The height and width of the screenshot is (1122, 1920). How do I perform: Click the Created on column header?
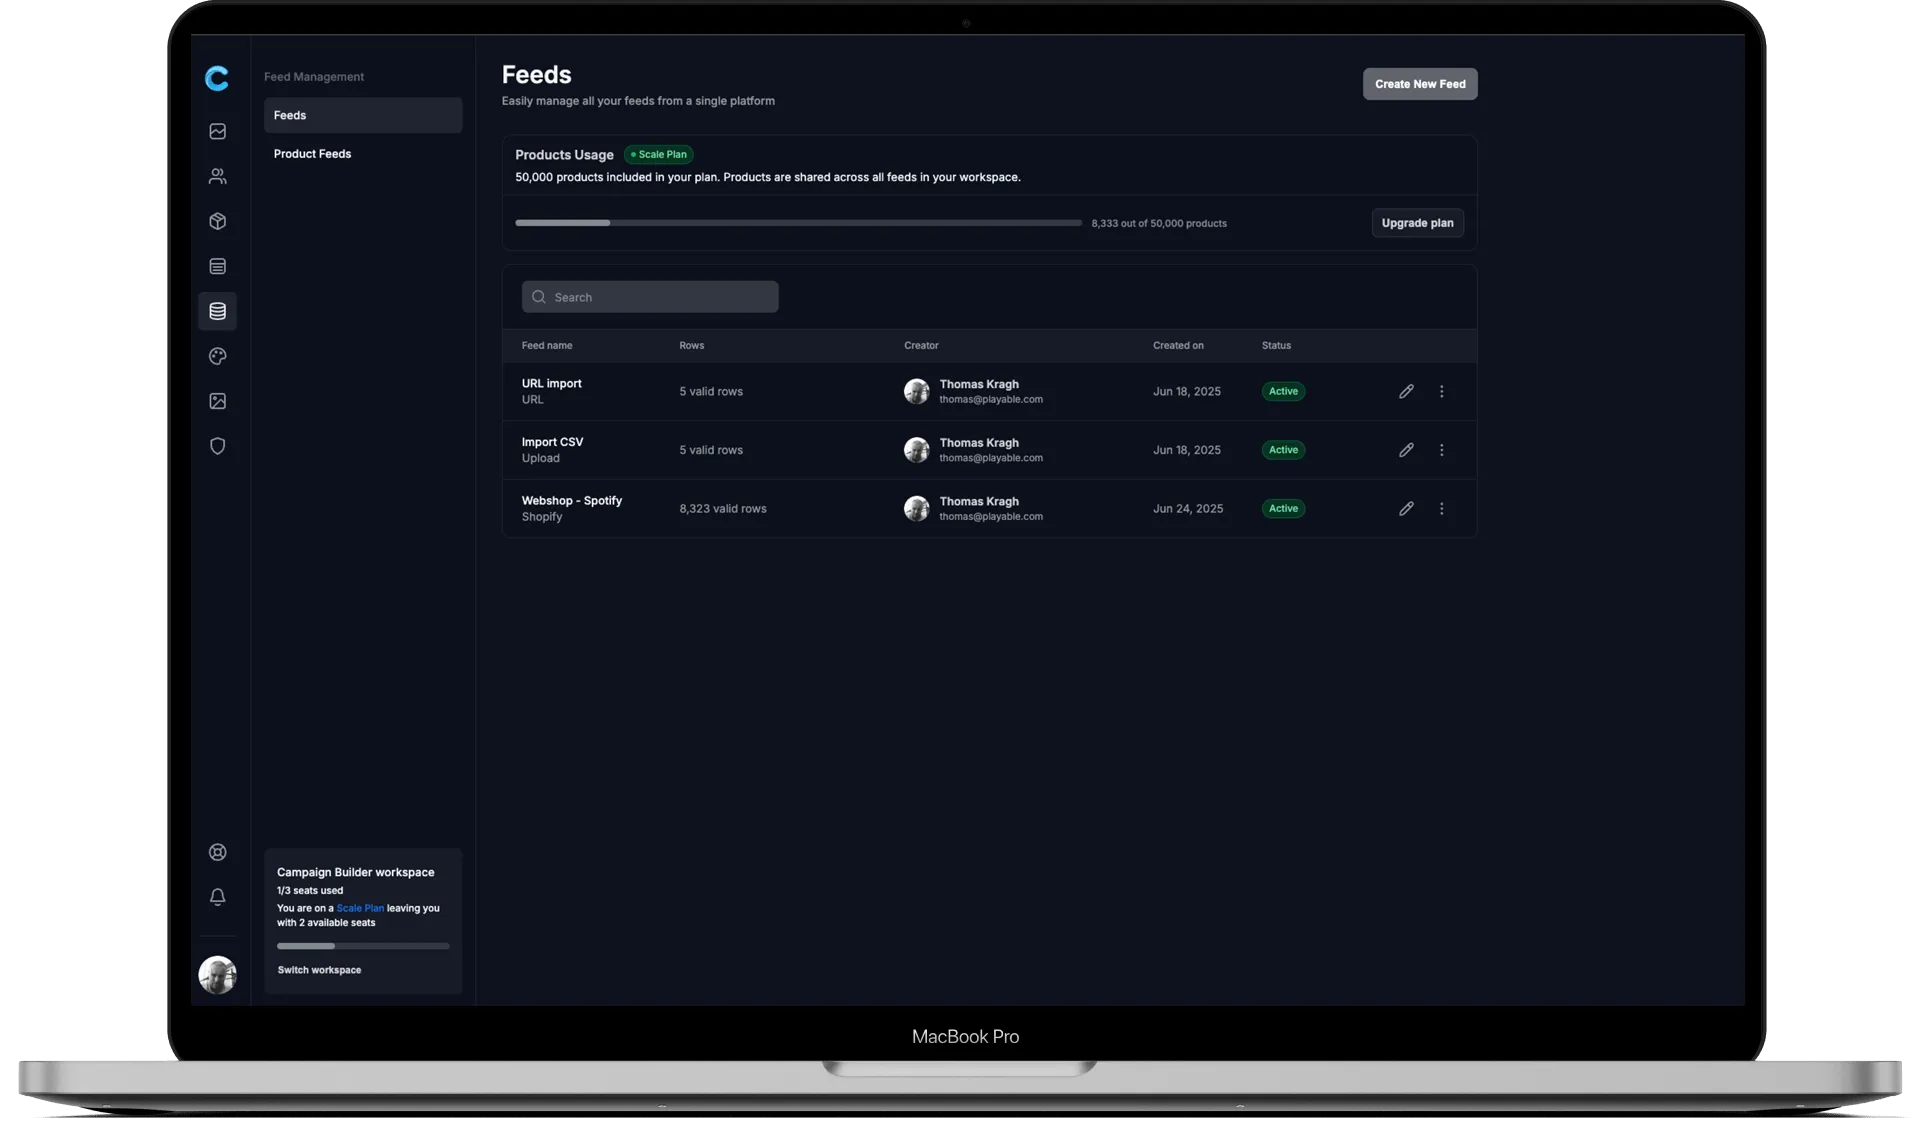click(x=1178, y=345)
